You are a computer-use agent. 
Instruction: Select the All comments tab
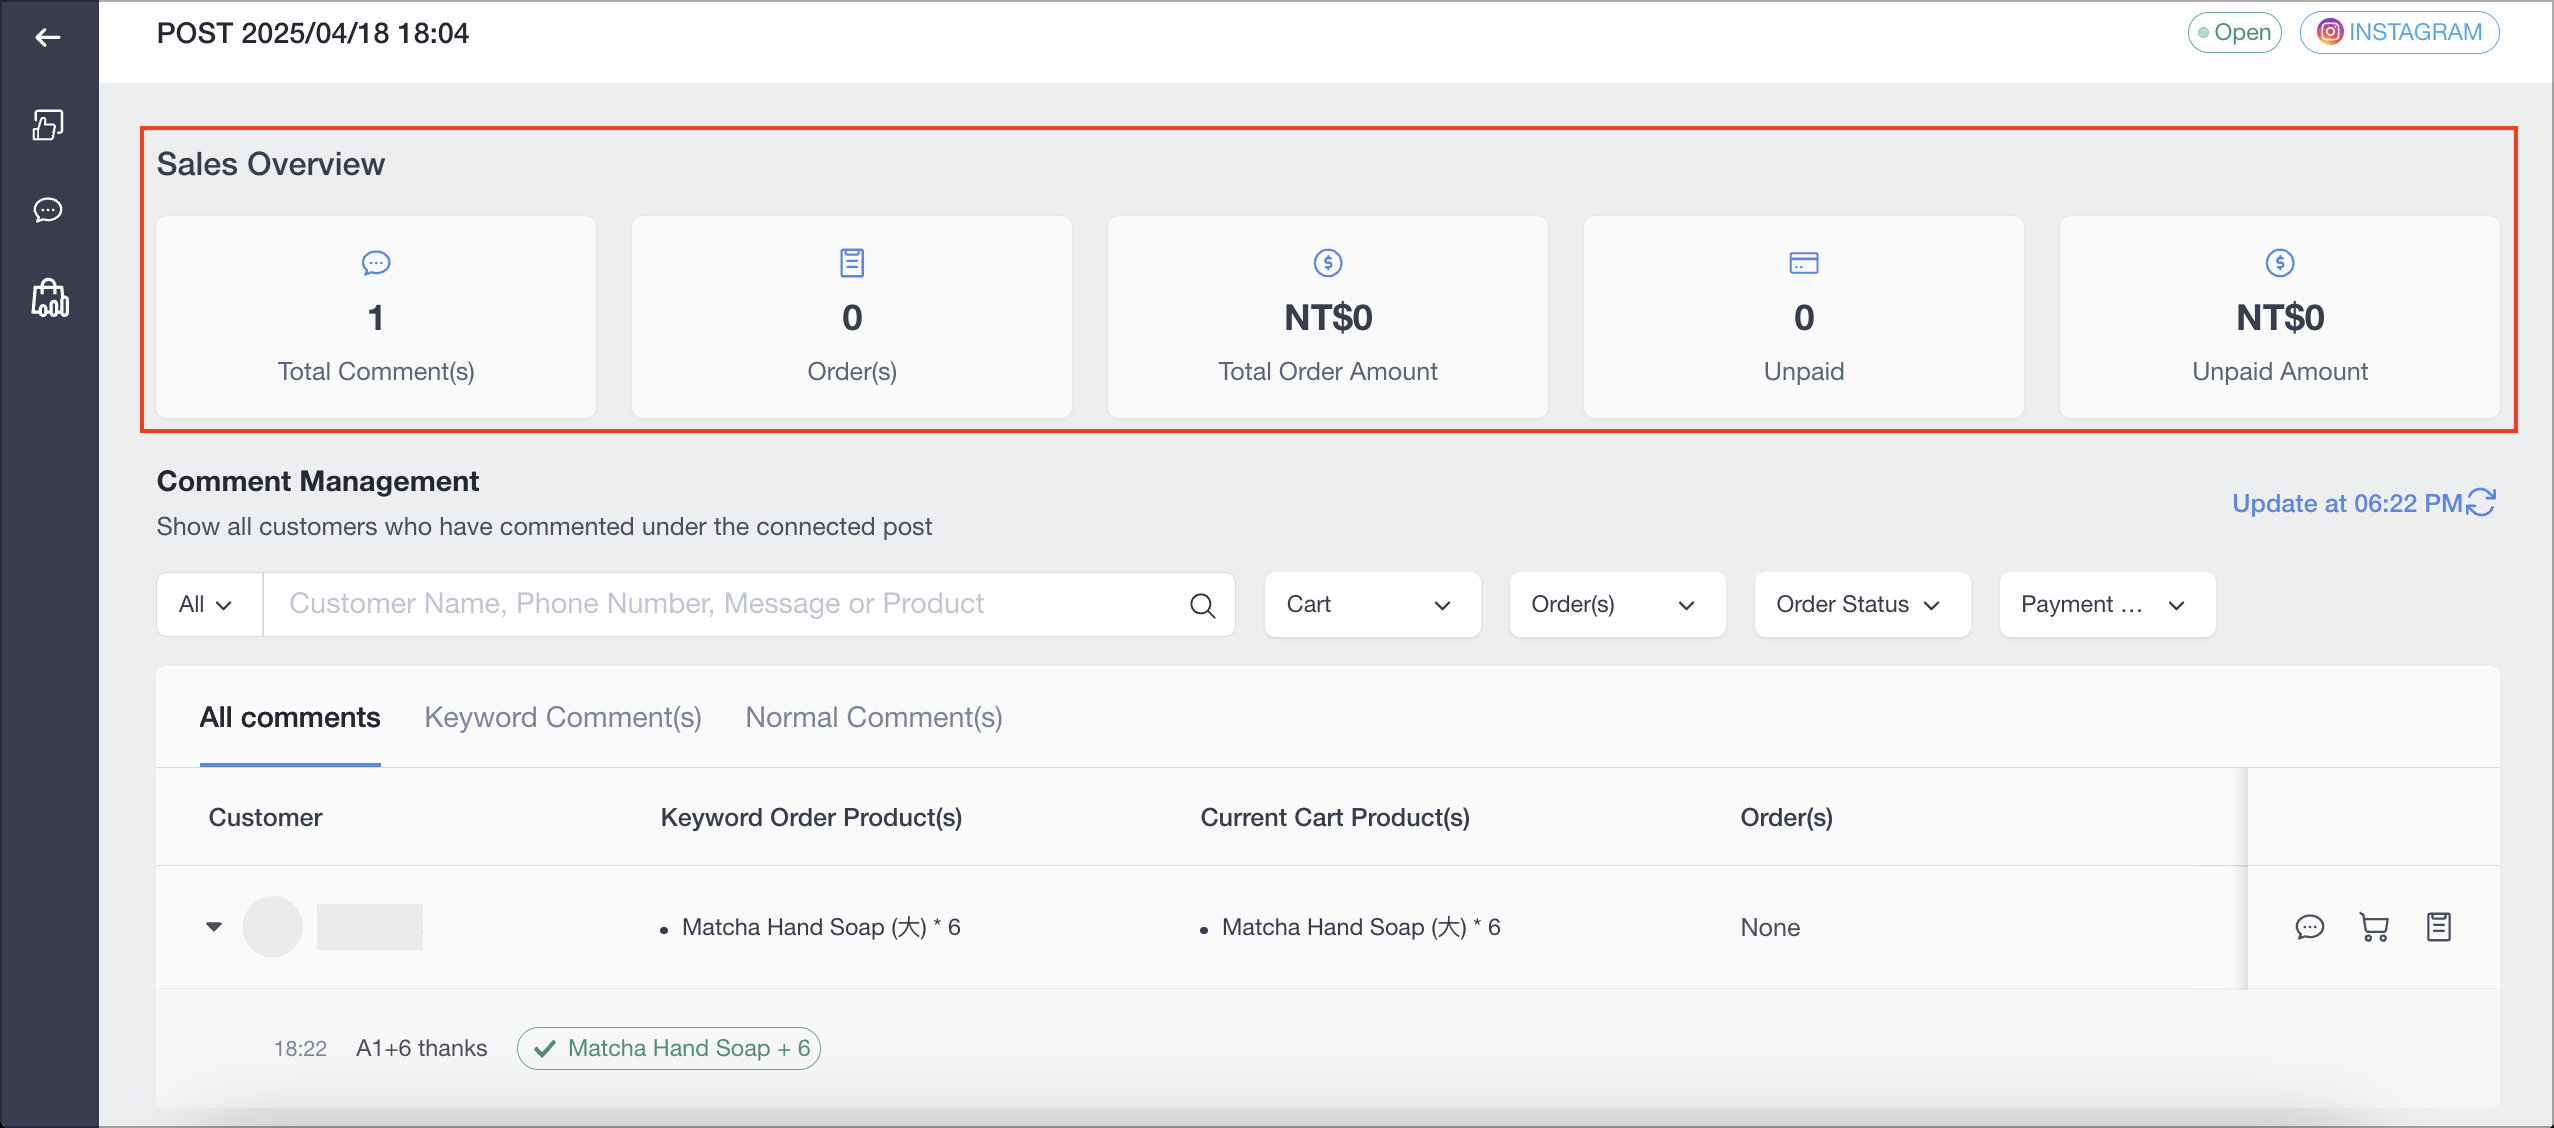290,717
